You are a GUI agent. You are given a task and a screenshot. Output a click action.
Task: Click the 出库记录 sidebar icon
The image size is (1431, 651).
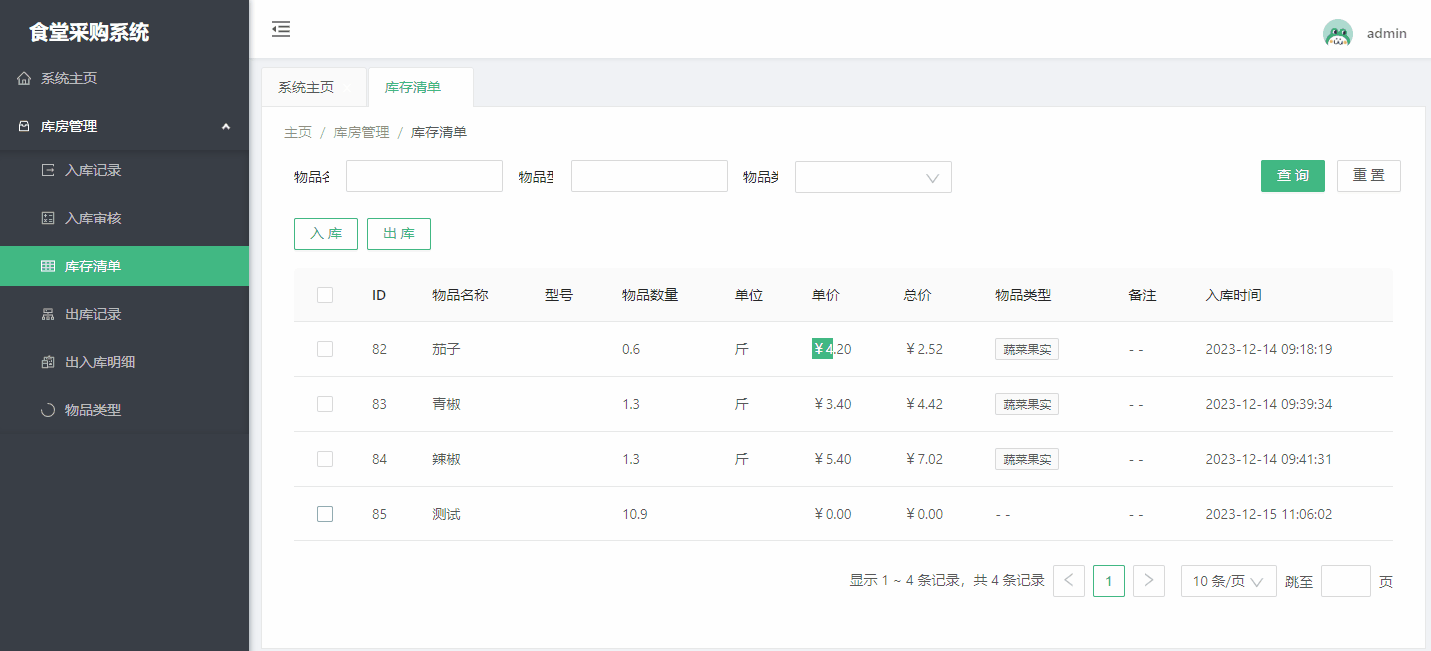pyautogui.click(x=48, y=314)
